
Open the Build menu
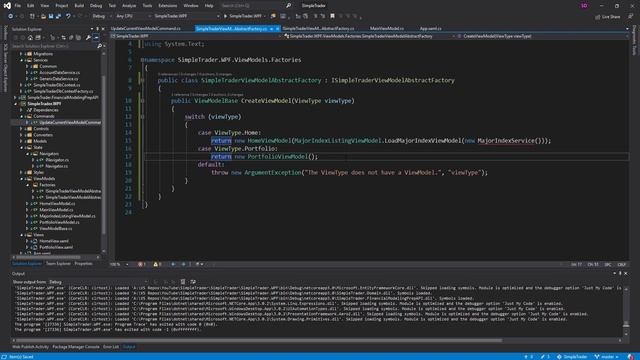pyautogui.click(x=79, y=6)
